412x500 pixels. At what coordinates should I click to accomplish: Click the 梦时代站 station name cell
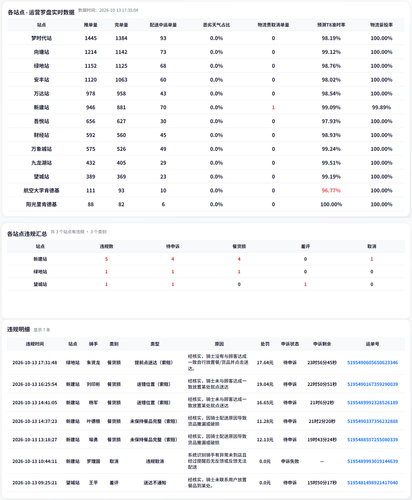(x=41, y=38)
